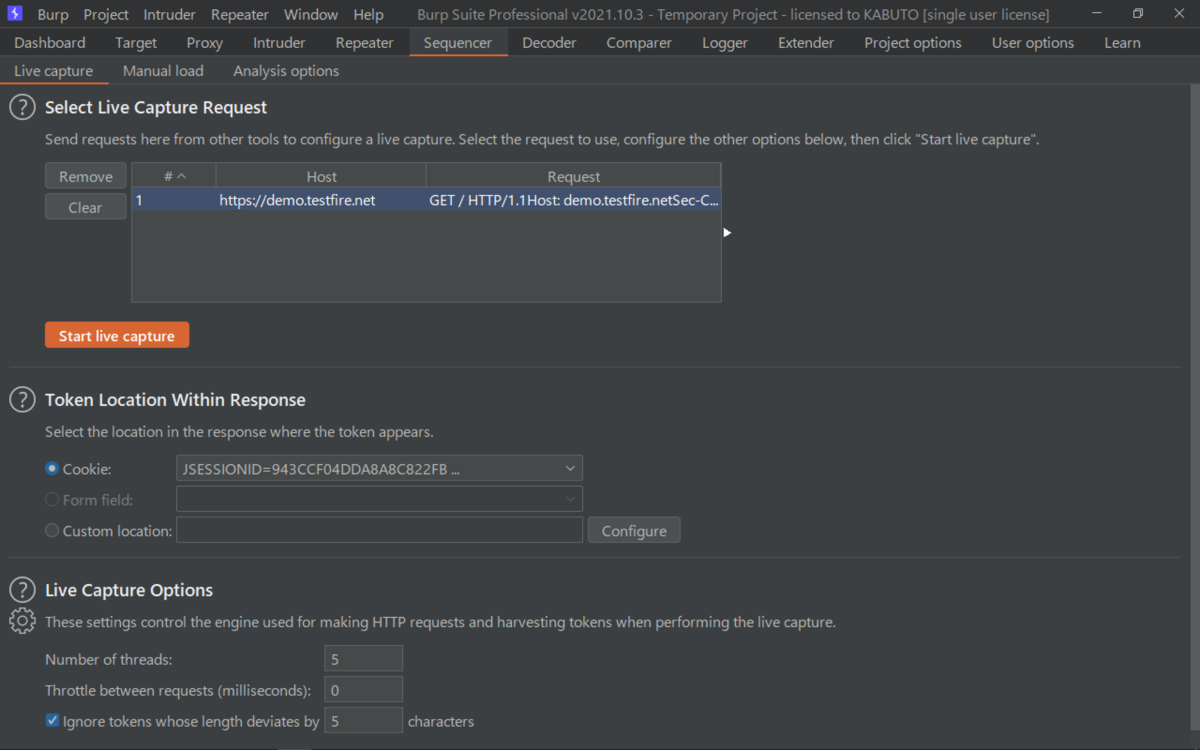Switch to the Comparer tab
Screen dimensions: 1200x750
click(x=639, y=42)
